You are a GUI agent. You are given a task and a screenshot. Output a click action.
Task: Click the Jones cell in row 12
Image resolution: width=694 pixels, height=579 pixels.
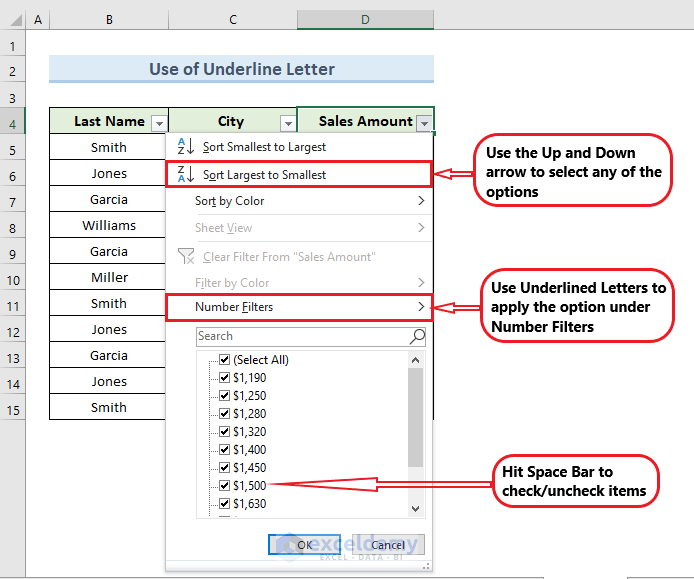point(109,330)
